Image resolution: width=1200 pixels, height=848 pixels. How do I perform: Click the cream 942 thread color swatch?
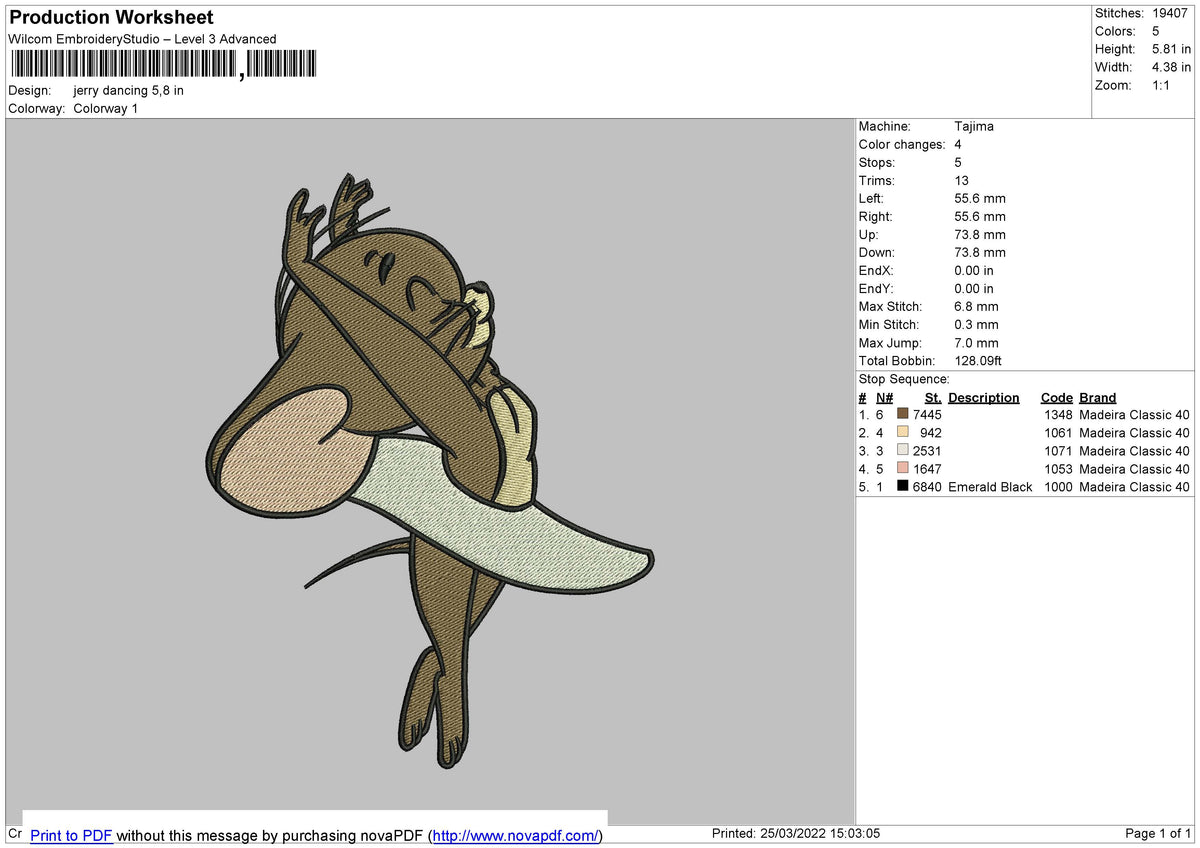(x=903, y=433)
